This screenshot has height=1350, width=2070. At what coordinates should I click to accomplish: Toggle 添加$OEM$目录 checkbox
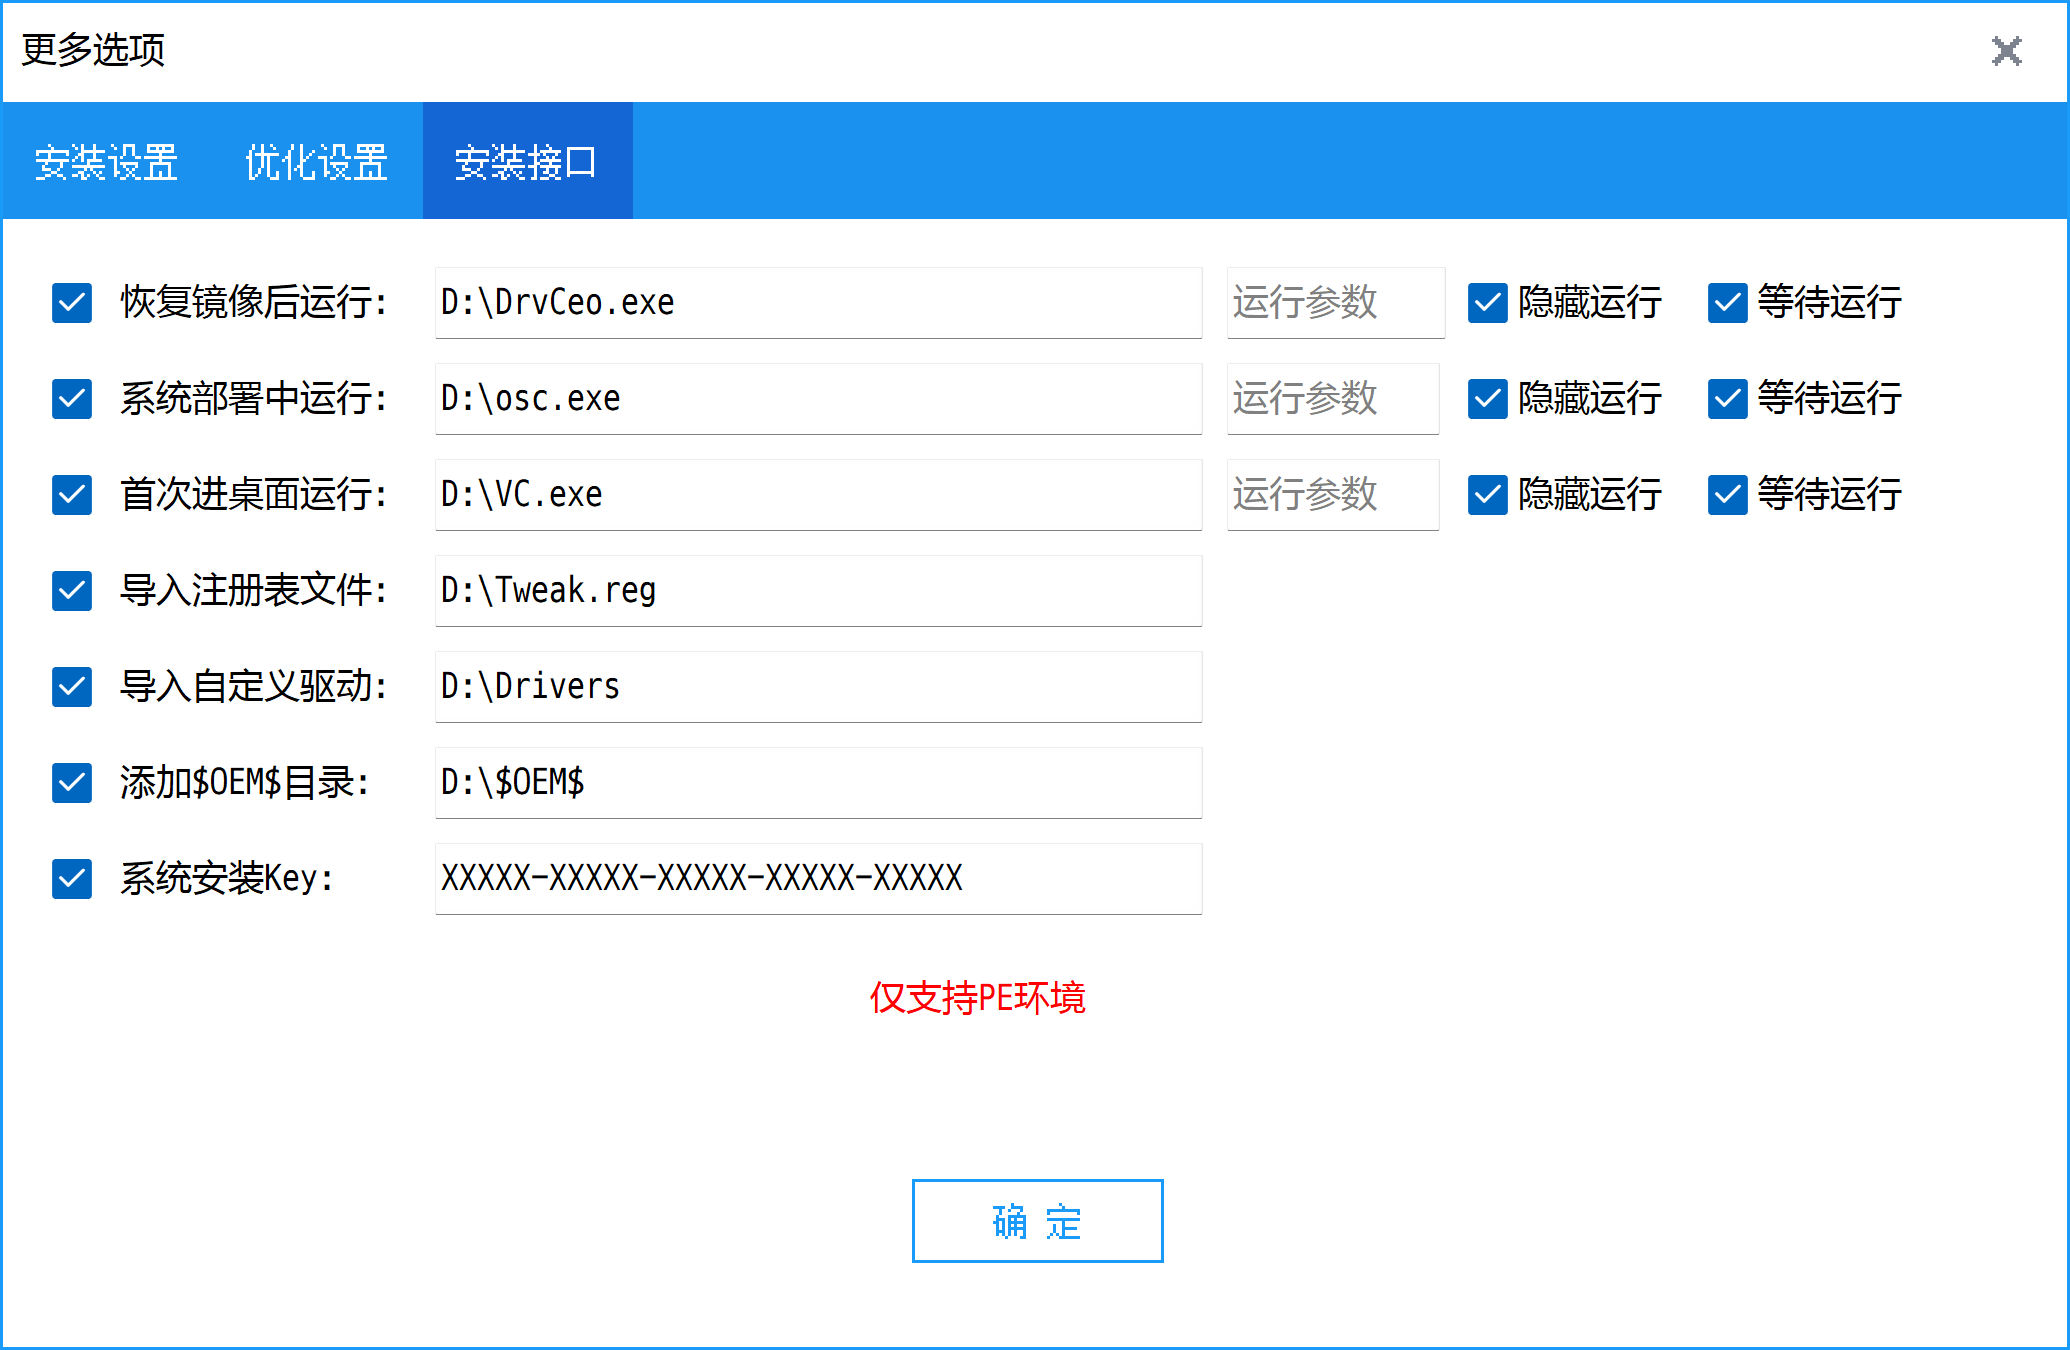(x=72, y=783)
